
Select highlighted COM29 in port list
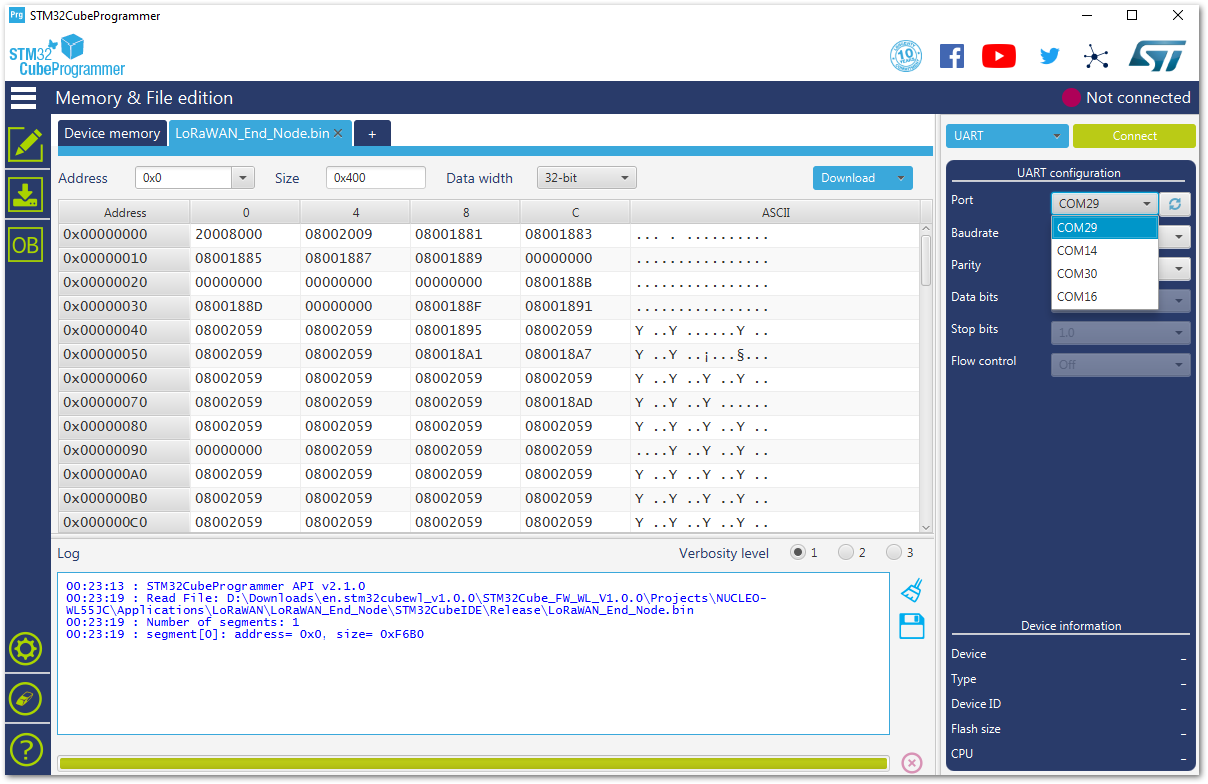click(x=1104, y=228)
